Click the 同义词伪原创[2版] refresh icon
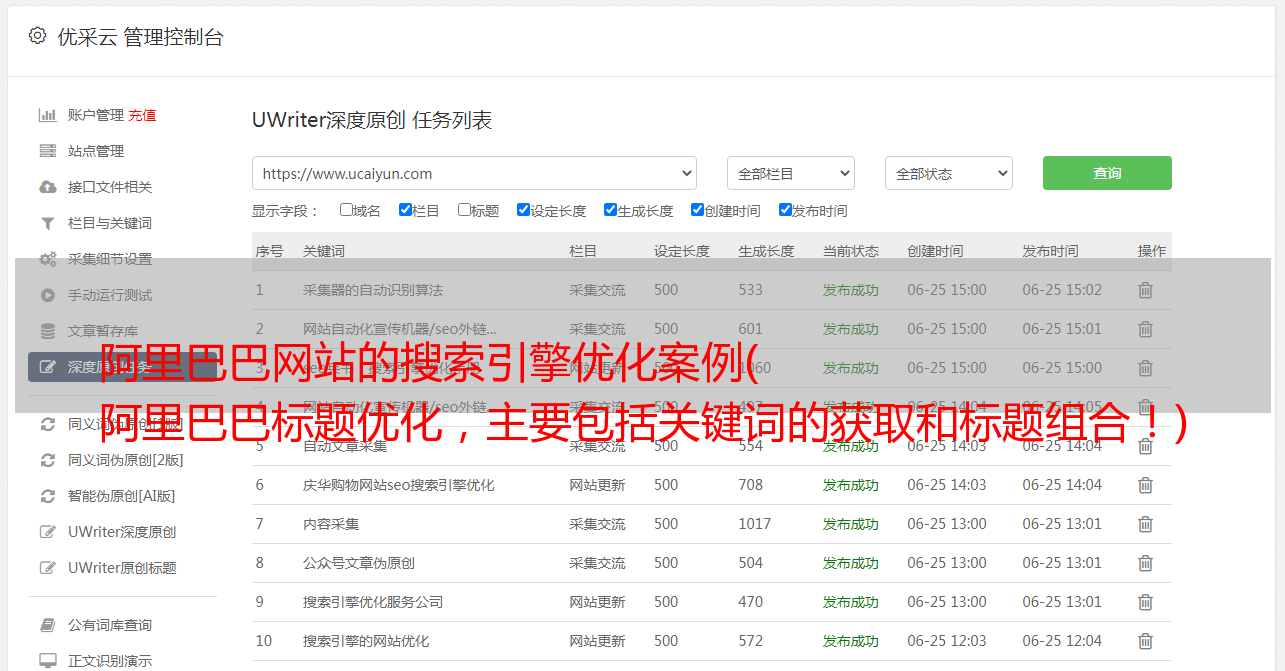Viewport: 1285px width, 671px height. point(47,460)
